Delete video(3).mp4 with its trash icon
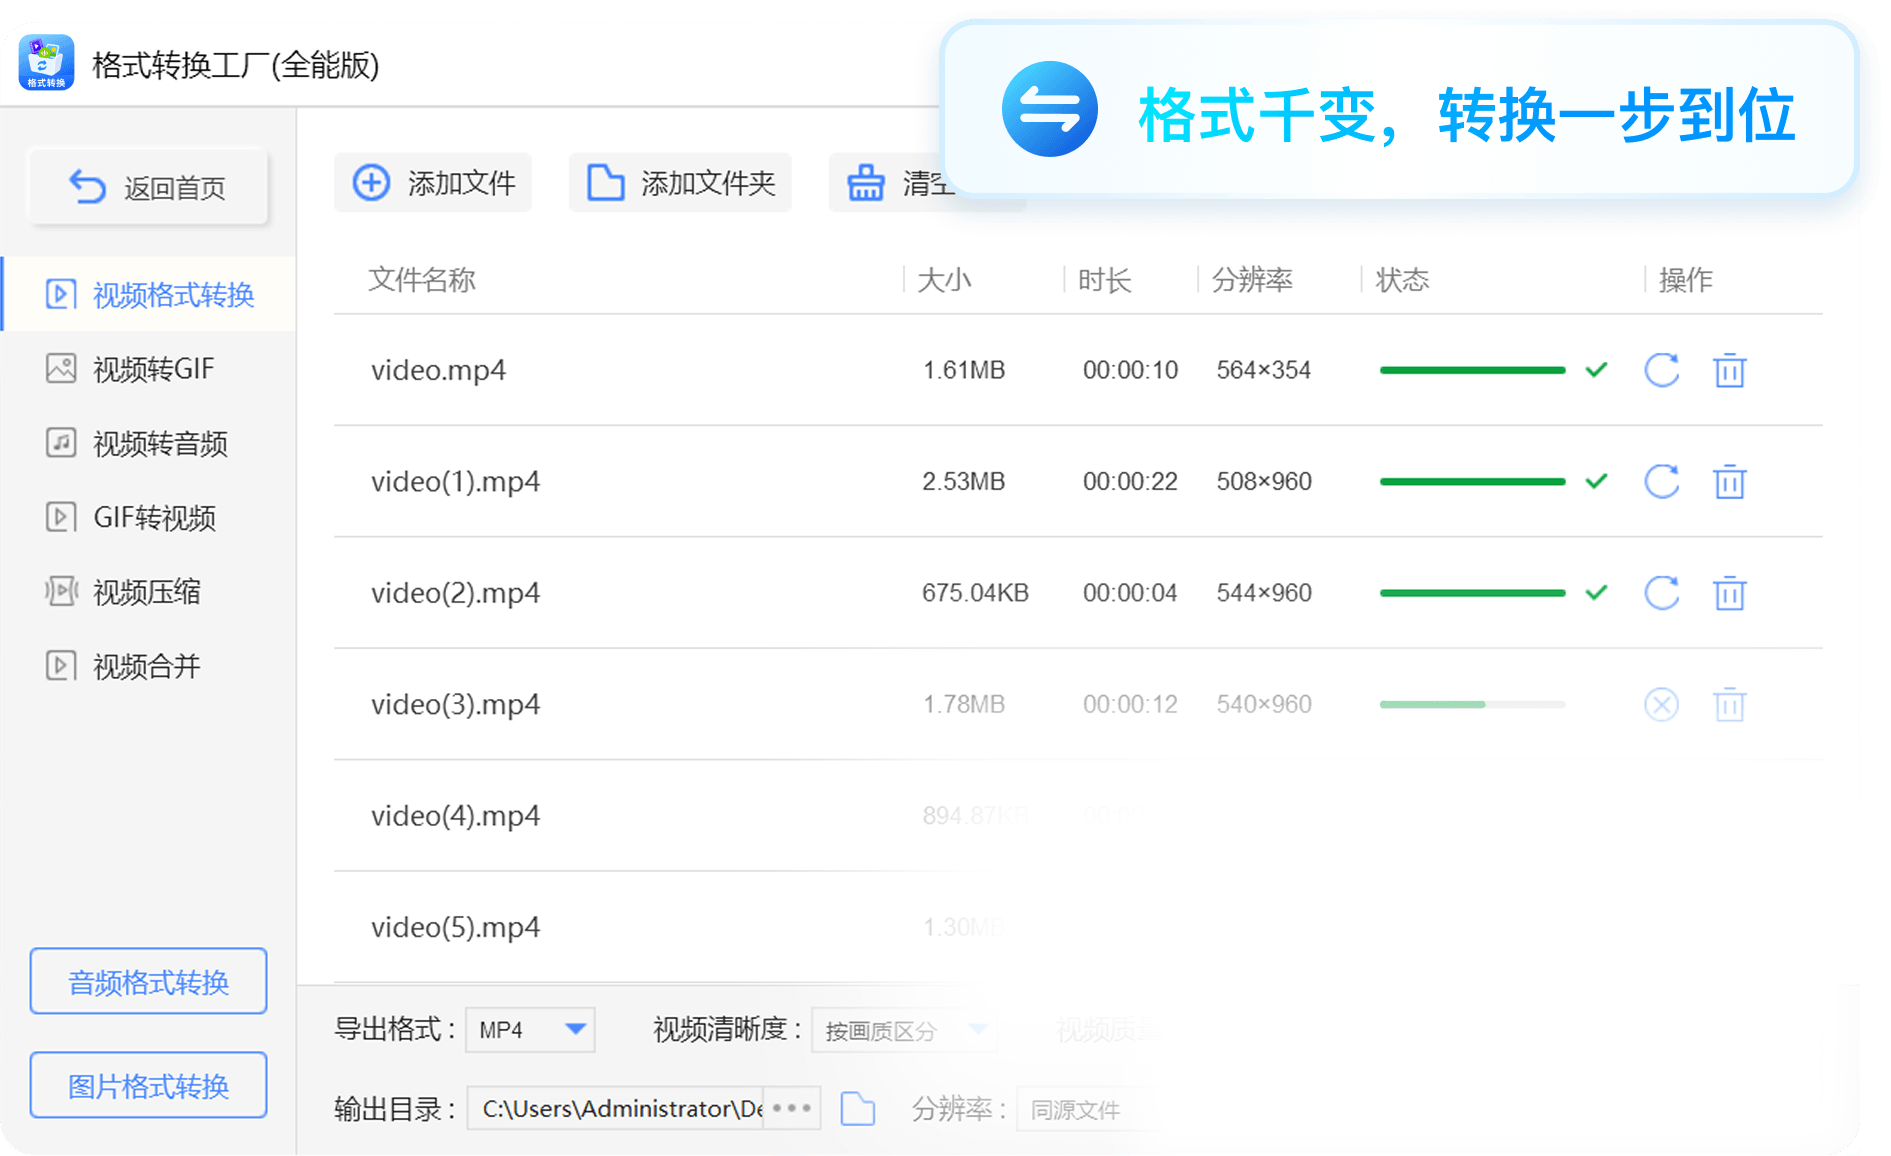This screenshot has width=1891, height=1156. [1730, 704]
